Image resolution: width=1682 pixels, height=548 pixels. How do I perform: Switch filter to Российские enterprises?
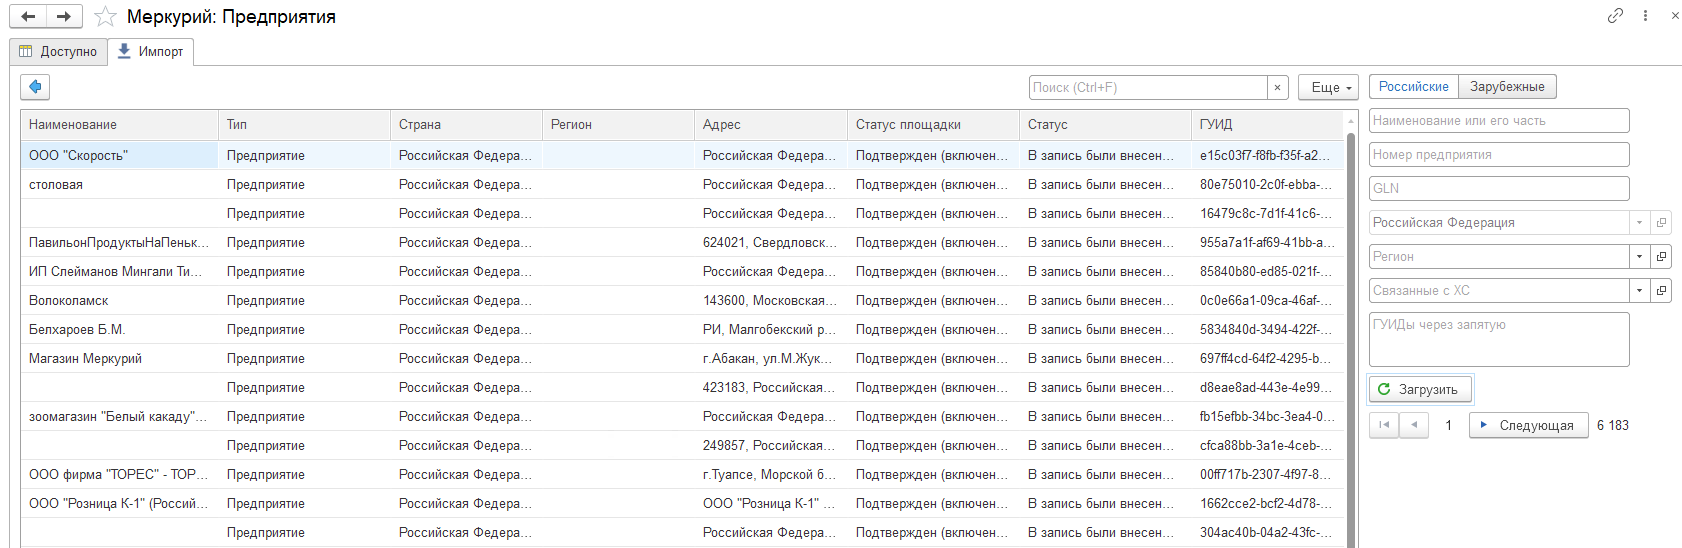pos(1413,87)
